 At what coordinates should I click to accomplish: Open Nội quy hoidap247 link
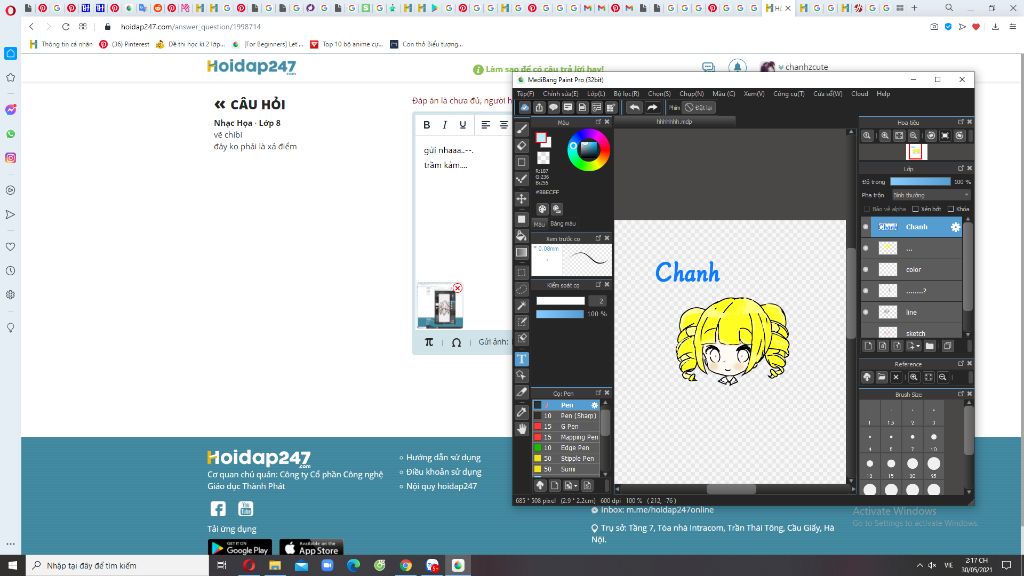pos(441,486)
